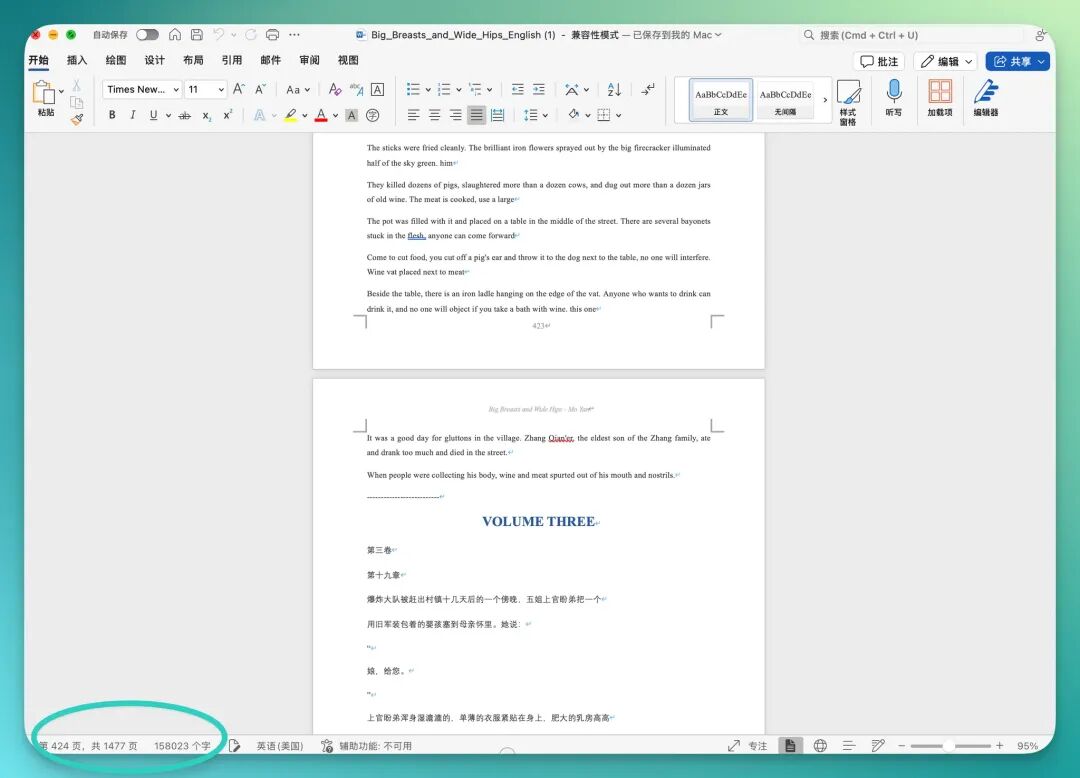Click the Paste clipboard icon
This screenshot has width=1080, height=778.
point(44,92)
